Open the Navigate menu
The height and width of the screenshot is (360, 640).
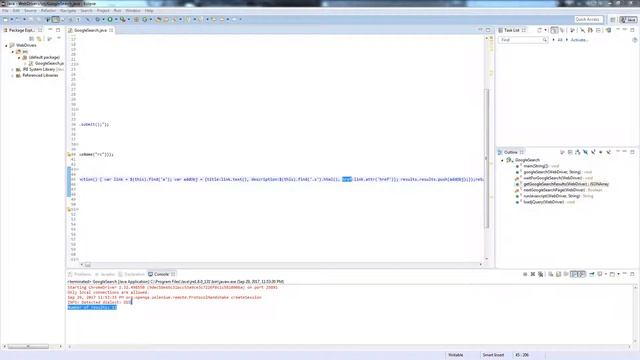68,11
